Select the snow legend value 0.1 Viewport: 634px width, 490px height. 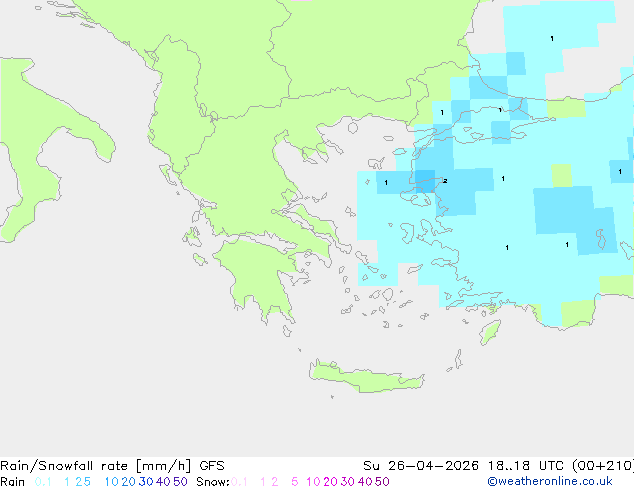tap(239, 482)
